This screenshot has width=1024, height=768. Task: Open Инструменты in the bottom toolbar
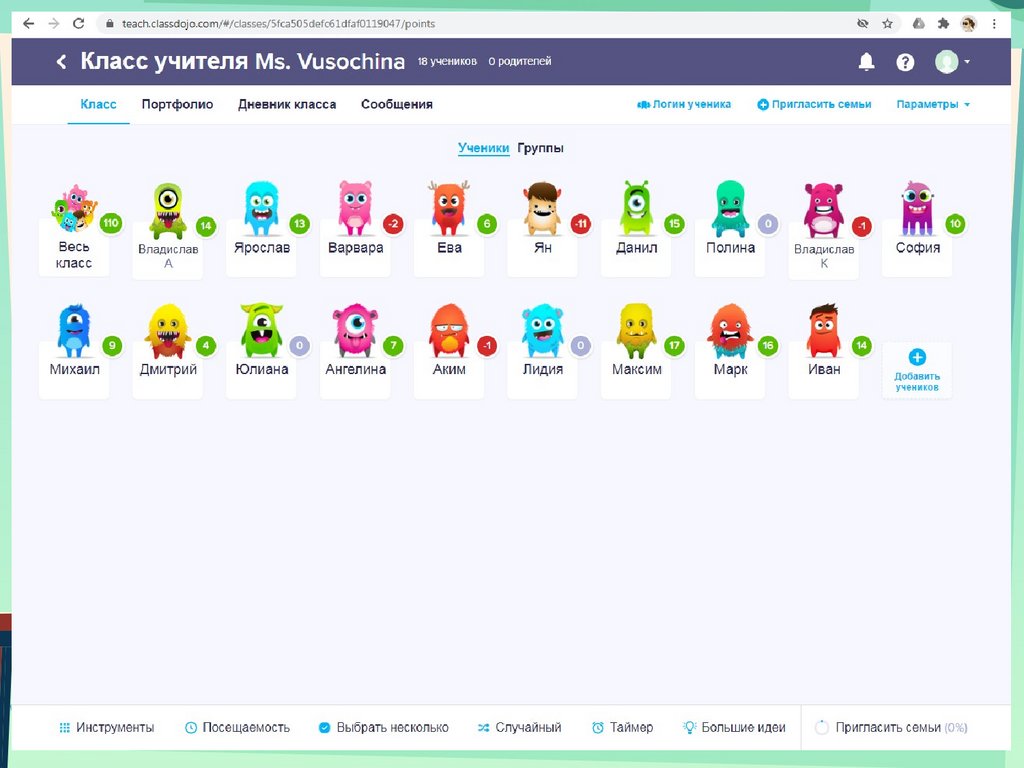[x=107, y=728]
